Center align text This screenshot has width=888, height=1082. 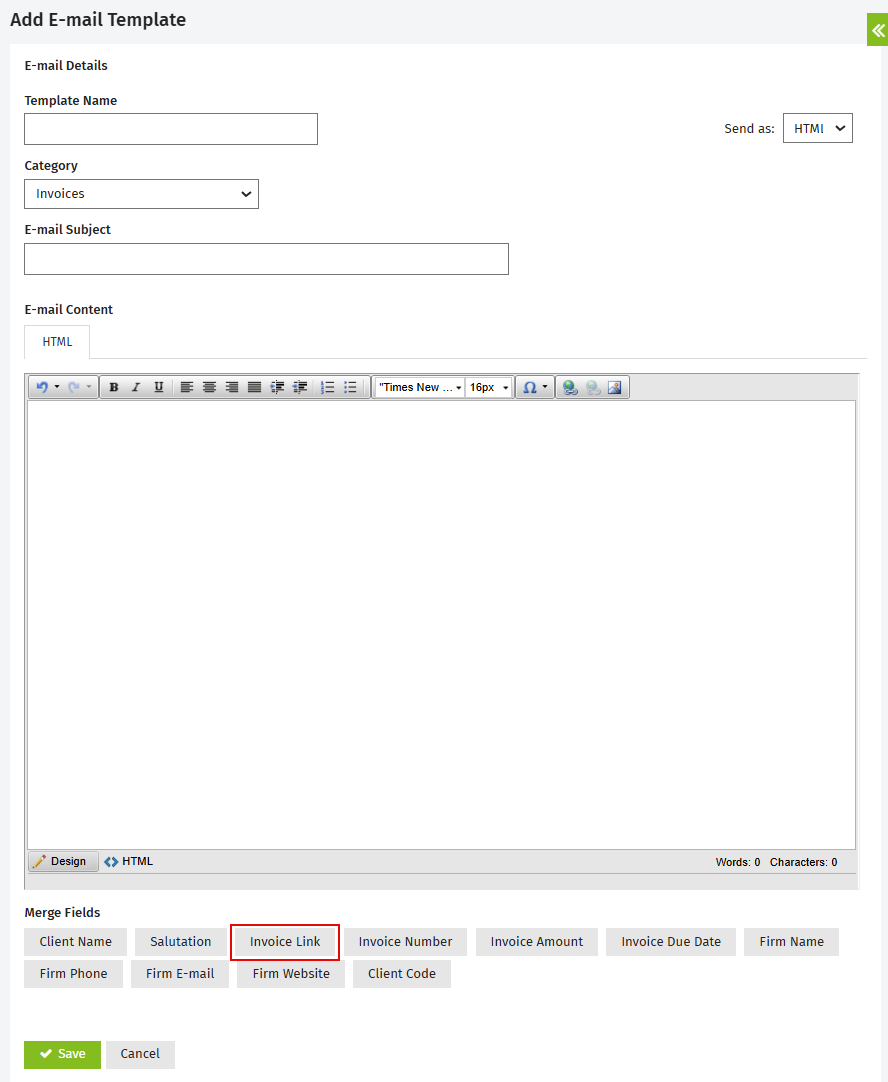209,387
